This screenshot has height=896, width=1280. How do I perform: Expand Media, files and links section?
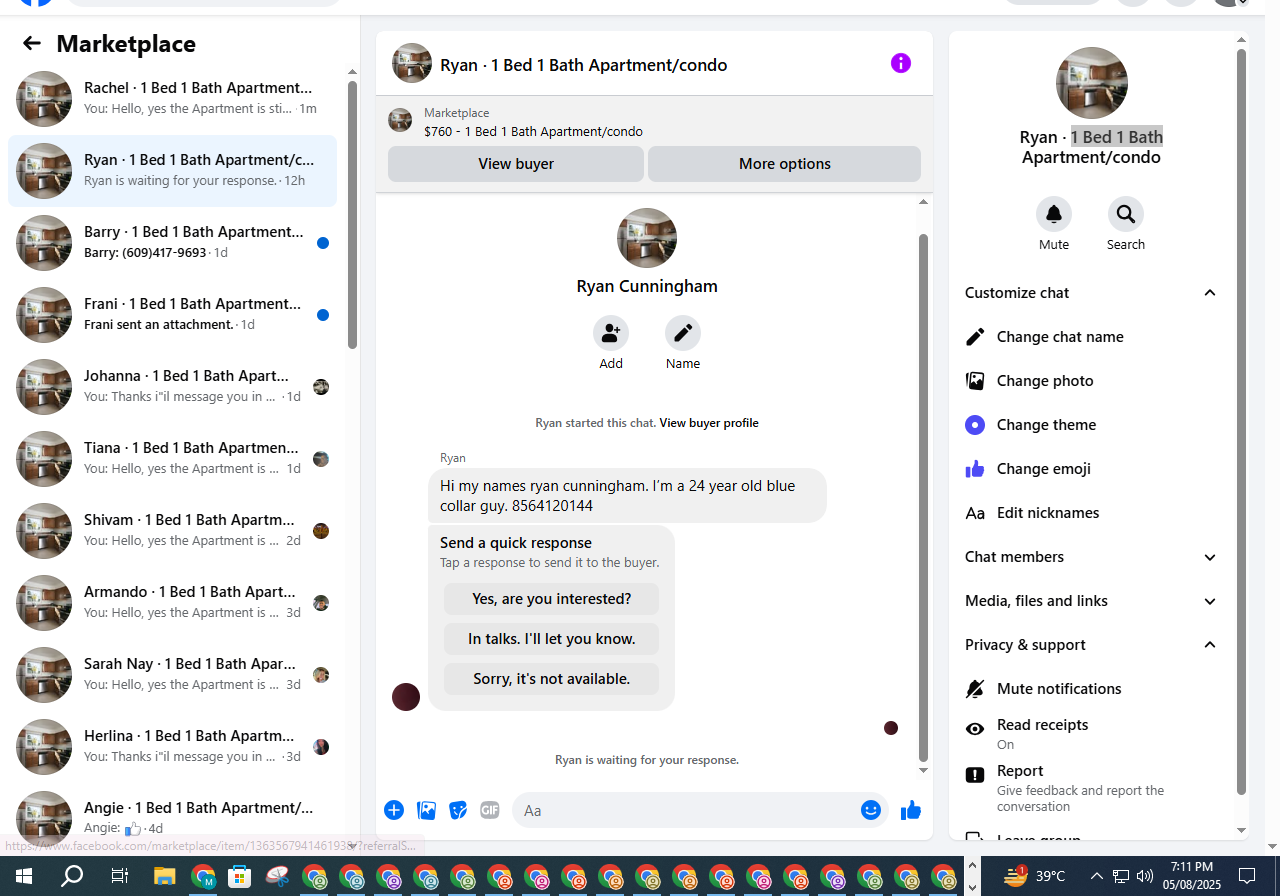(x=1091, y=601)
